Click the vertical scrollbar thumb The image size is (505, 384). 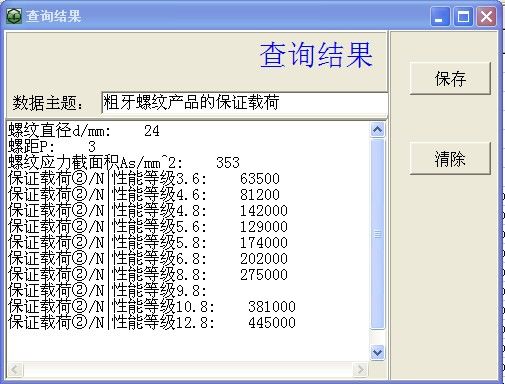377,234
